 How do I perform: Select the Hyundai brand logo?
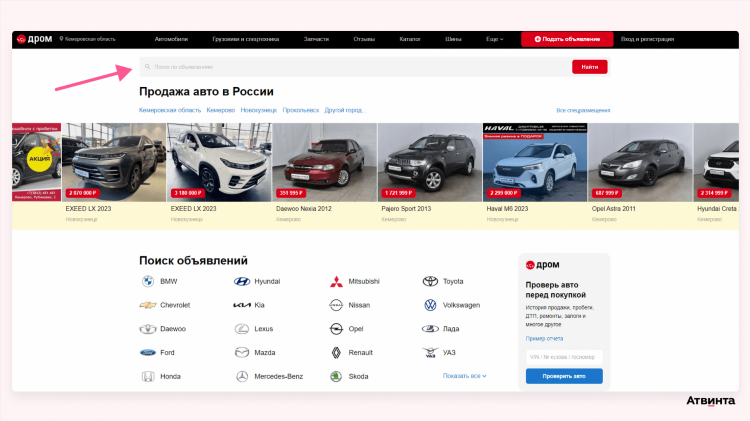pos(242,281)
